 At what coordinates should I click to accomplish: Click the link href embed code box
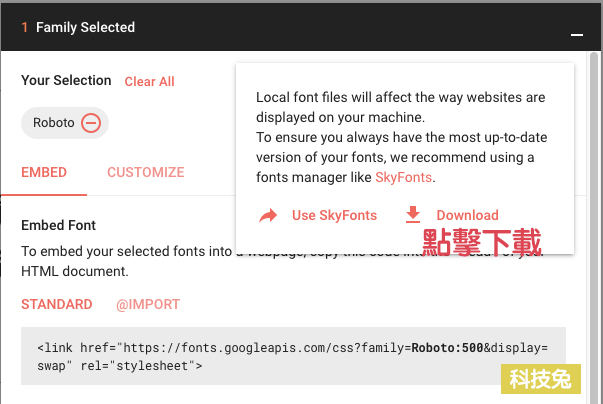pyautogui.click(x=293, y=356)
